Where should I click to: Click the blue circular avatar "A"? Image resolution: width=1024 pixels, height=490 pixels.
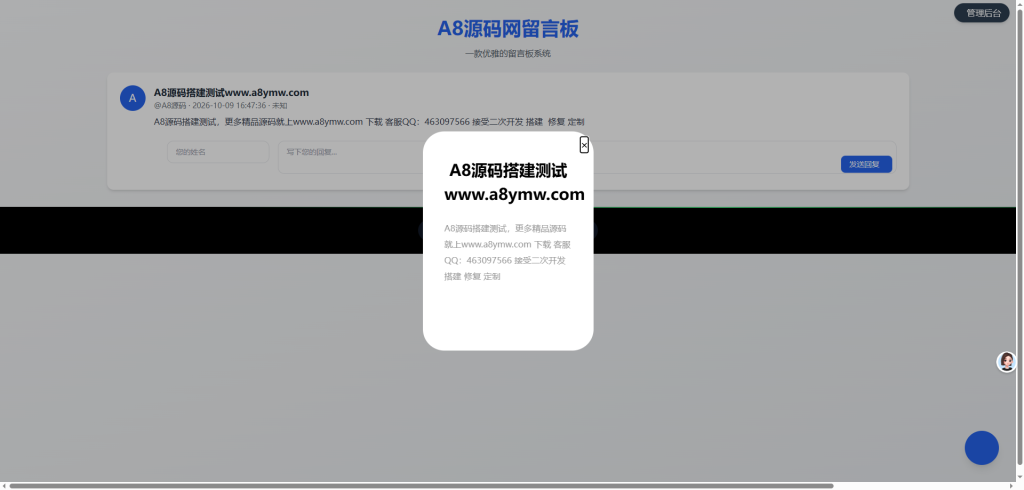(133, 98)
